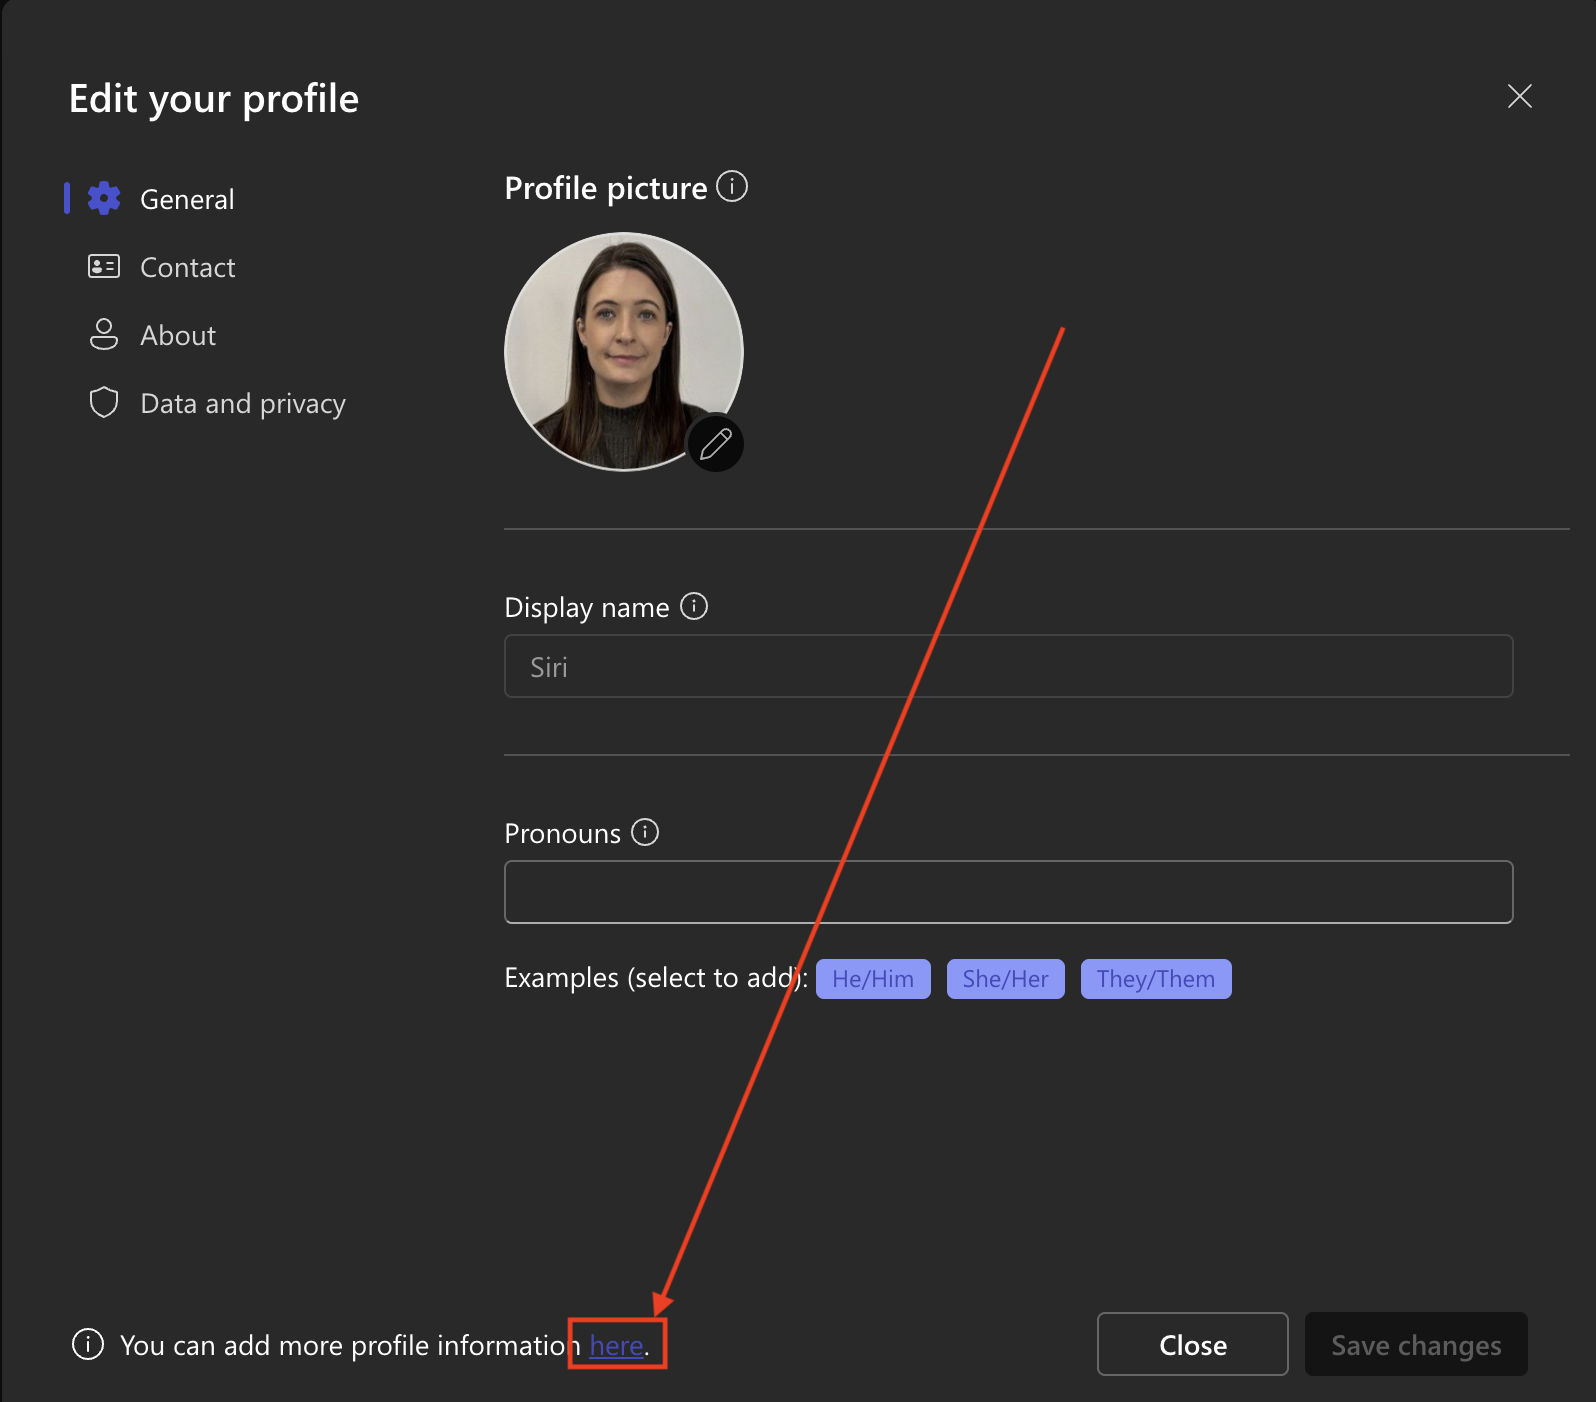1596x1402 pixels.
Task: Switch to the About section
Action: pos(178,335)
